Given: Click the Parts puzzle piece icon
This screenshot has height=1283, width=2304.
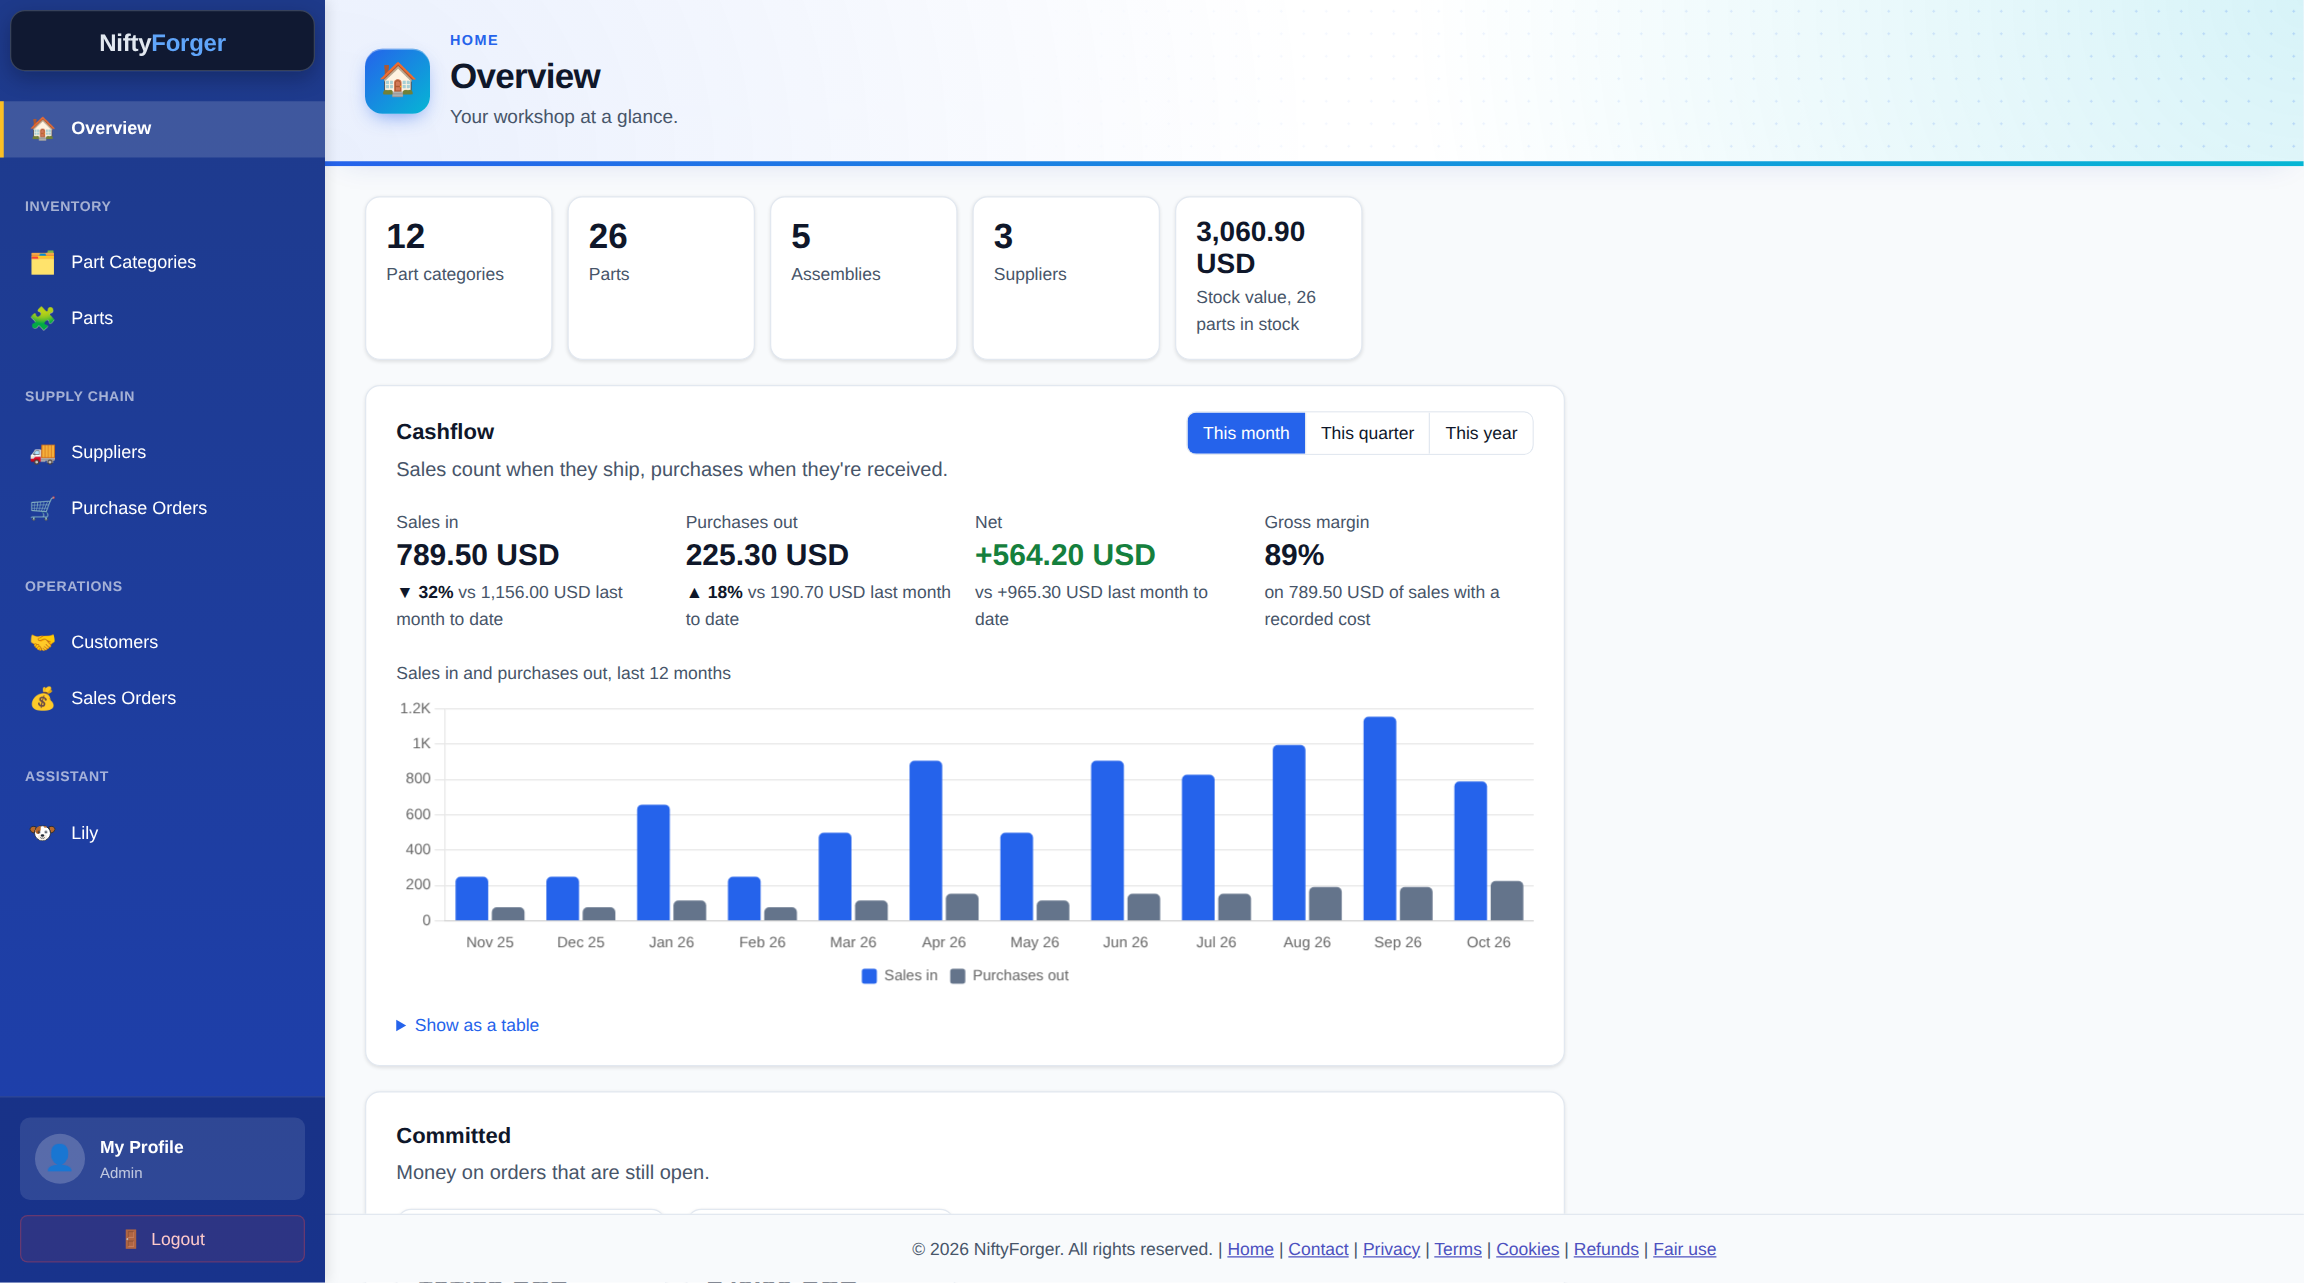Looking at the screenshot, I should (42, 318).
